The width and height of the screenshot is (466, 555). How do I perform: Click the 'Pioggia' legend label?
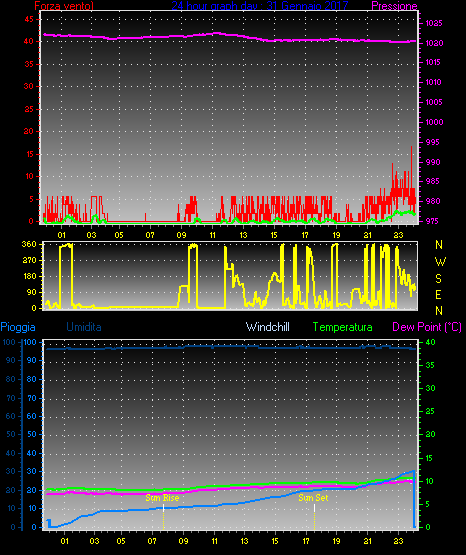point(18,327)
